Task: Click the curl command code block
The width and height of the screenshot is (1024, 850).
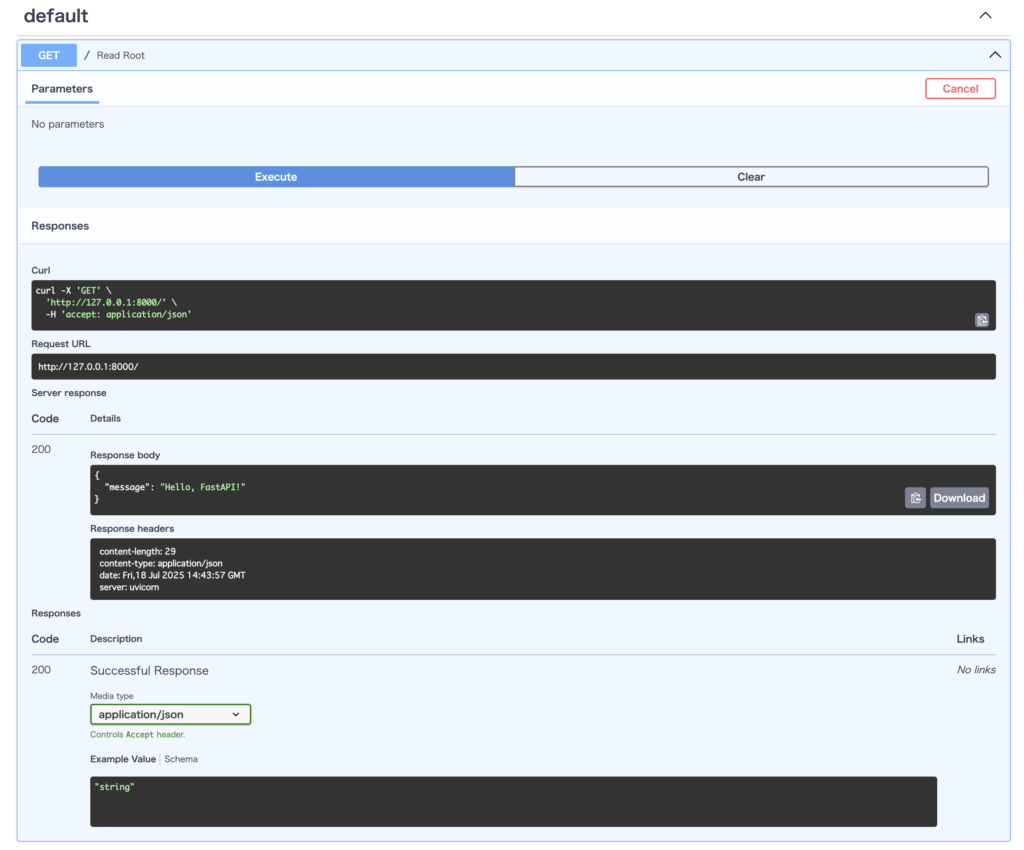Action: [513, 305]
